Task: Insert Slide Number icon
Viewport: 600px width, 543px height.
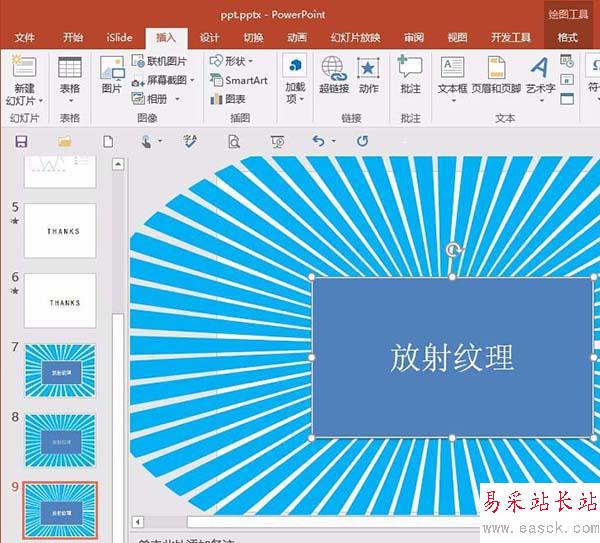Action: click(x=567, y=80)
